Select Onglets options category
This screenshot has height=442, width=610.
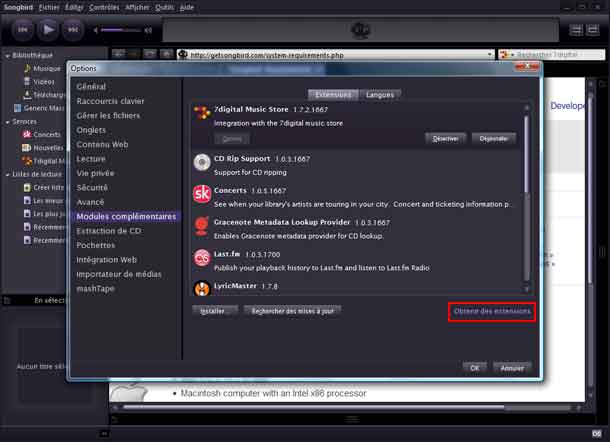pos(91,130)
